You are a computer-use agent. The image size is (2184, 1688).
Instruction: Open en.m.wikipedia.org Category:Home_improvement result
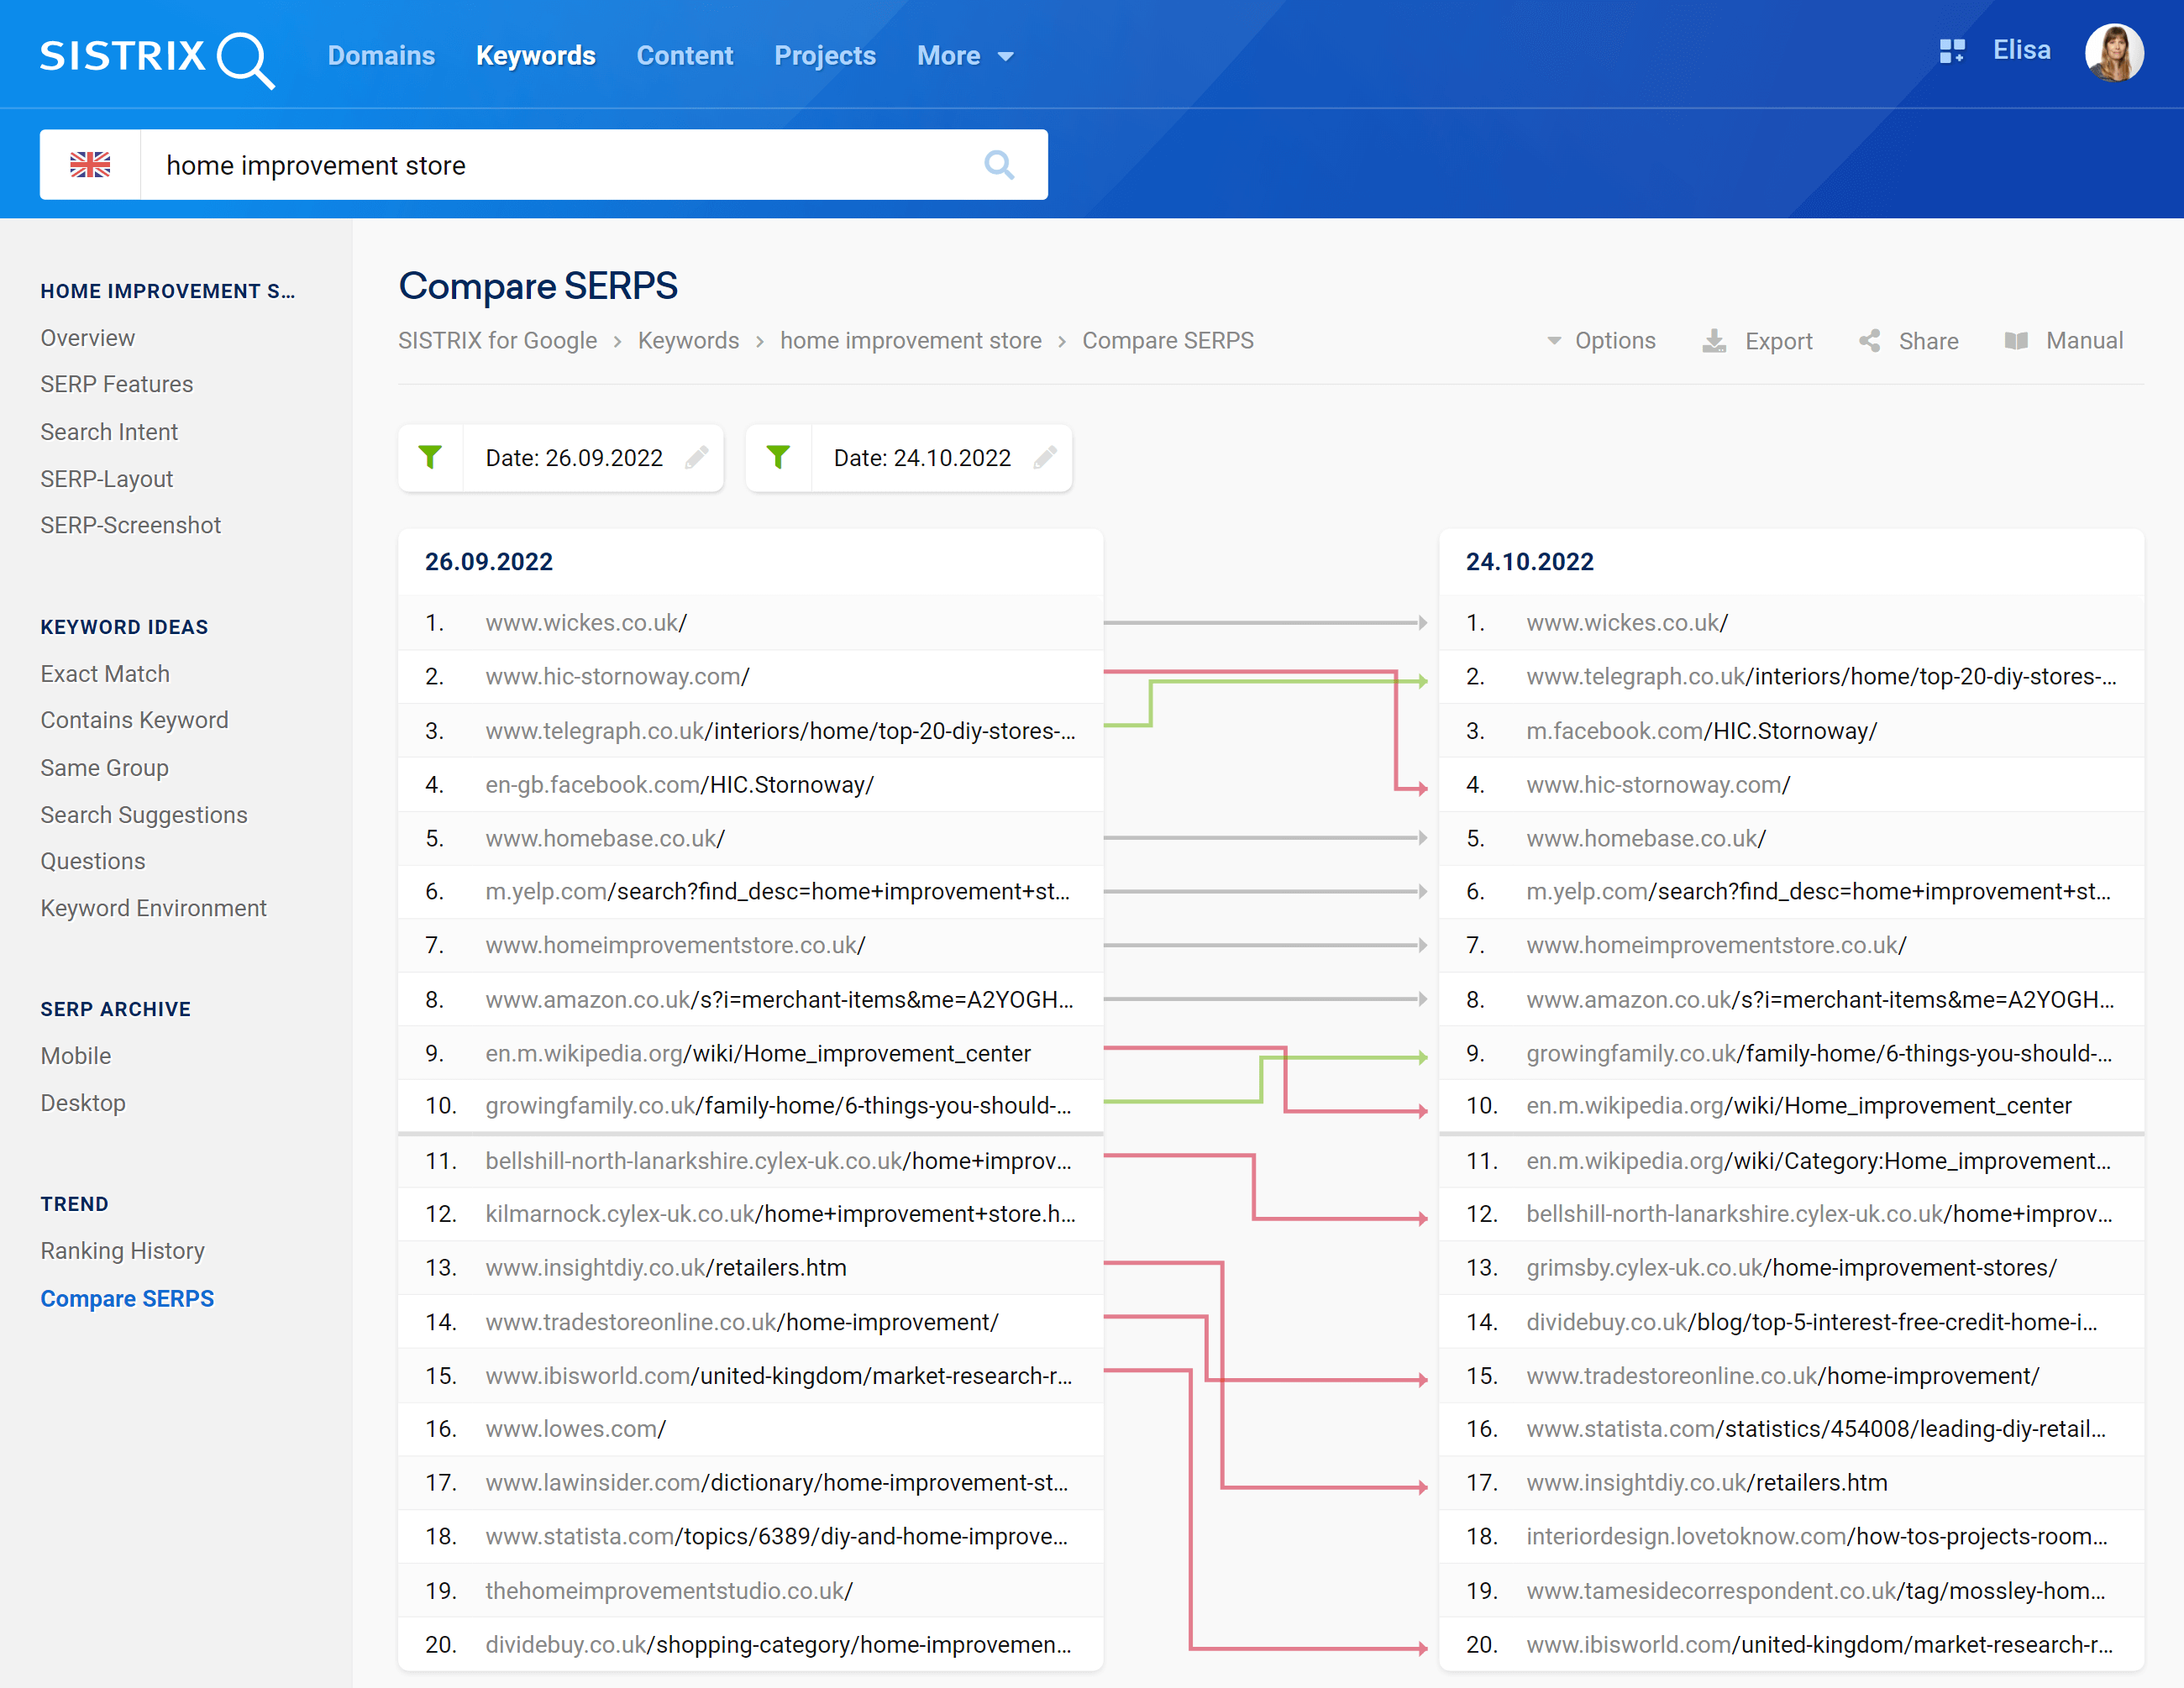coord(1819,1161)
